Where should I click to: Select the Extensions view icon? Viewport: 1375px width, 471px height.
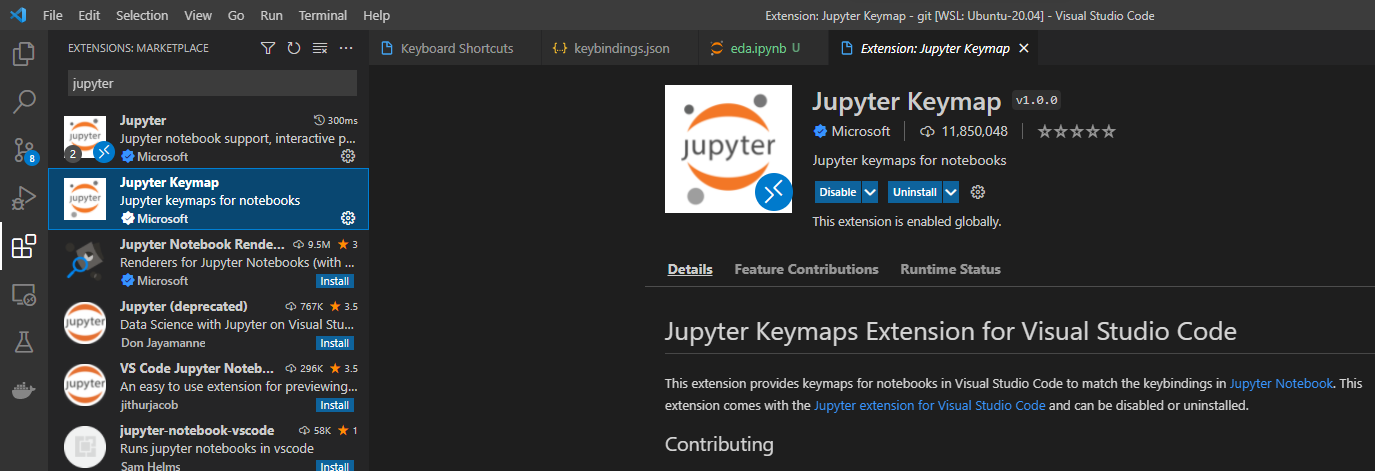click(24, 246)
